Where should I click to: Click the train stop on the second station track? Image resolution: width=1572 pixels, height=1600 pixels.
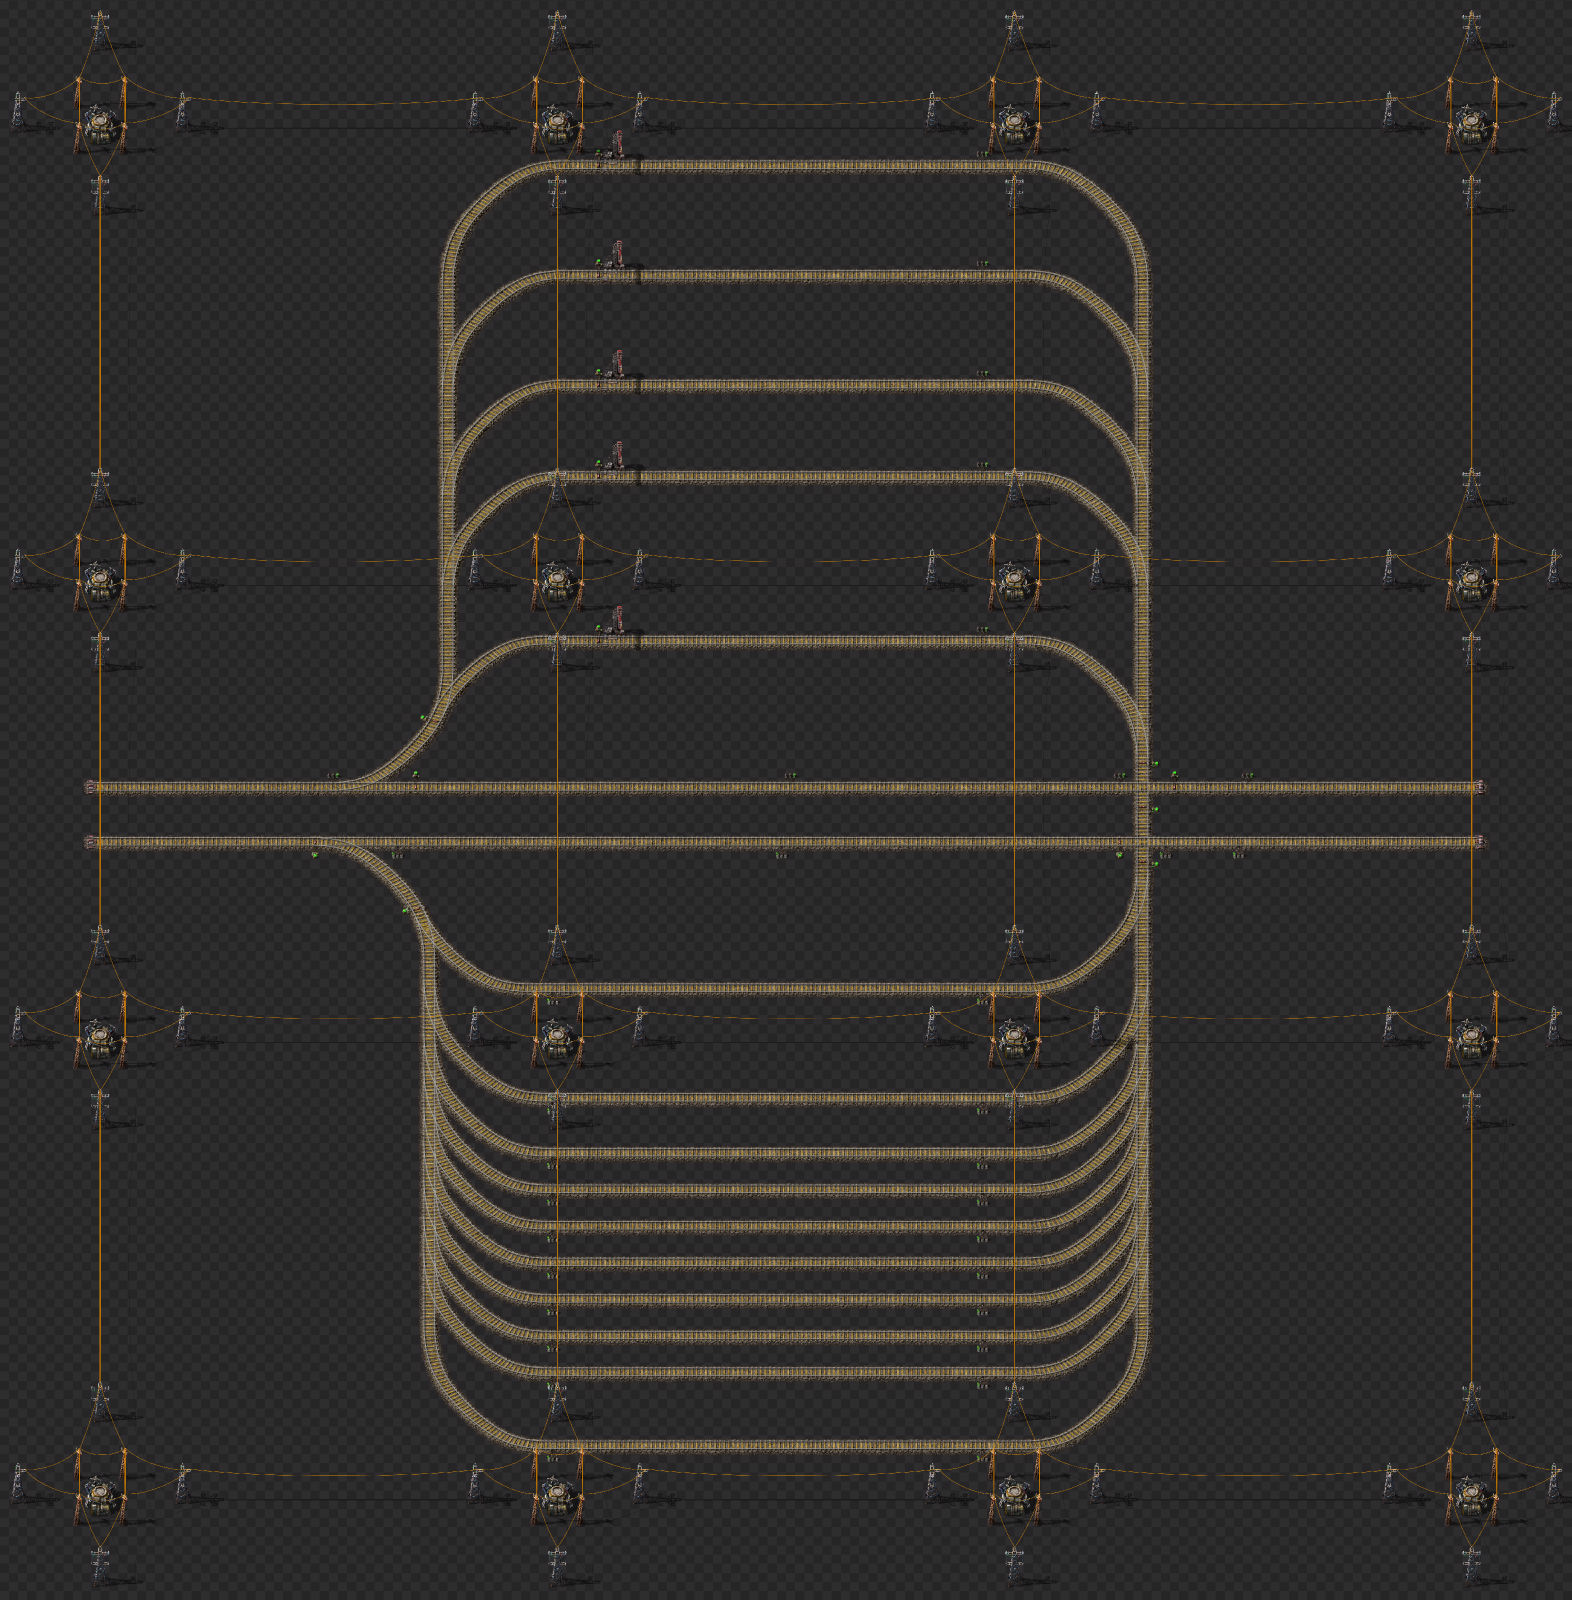tap(617, 255)
